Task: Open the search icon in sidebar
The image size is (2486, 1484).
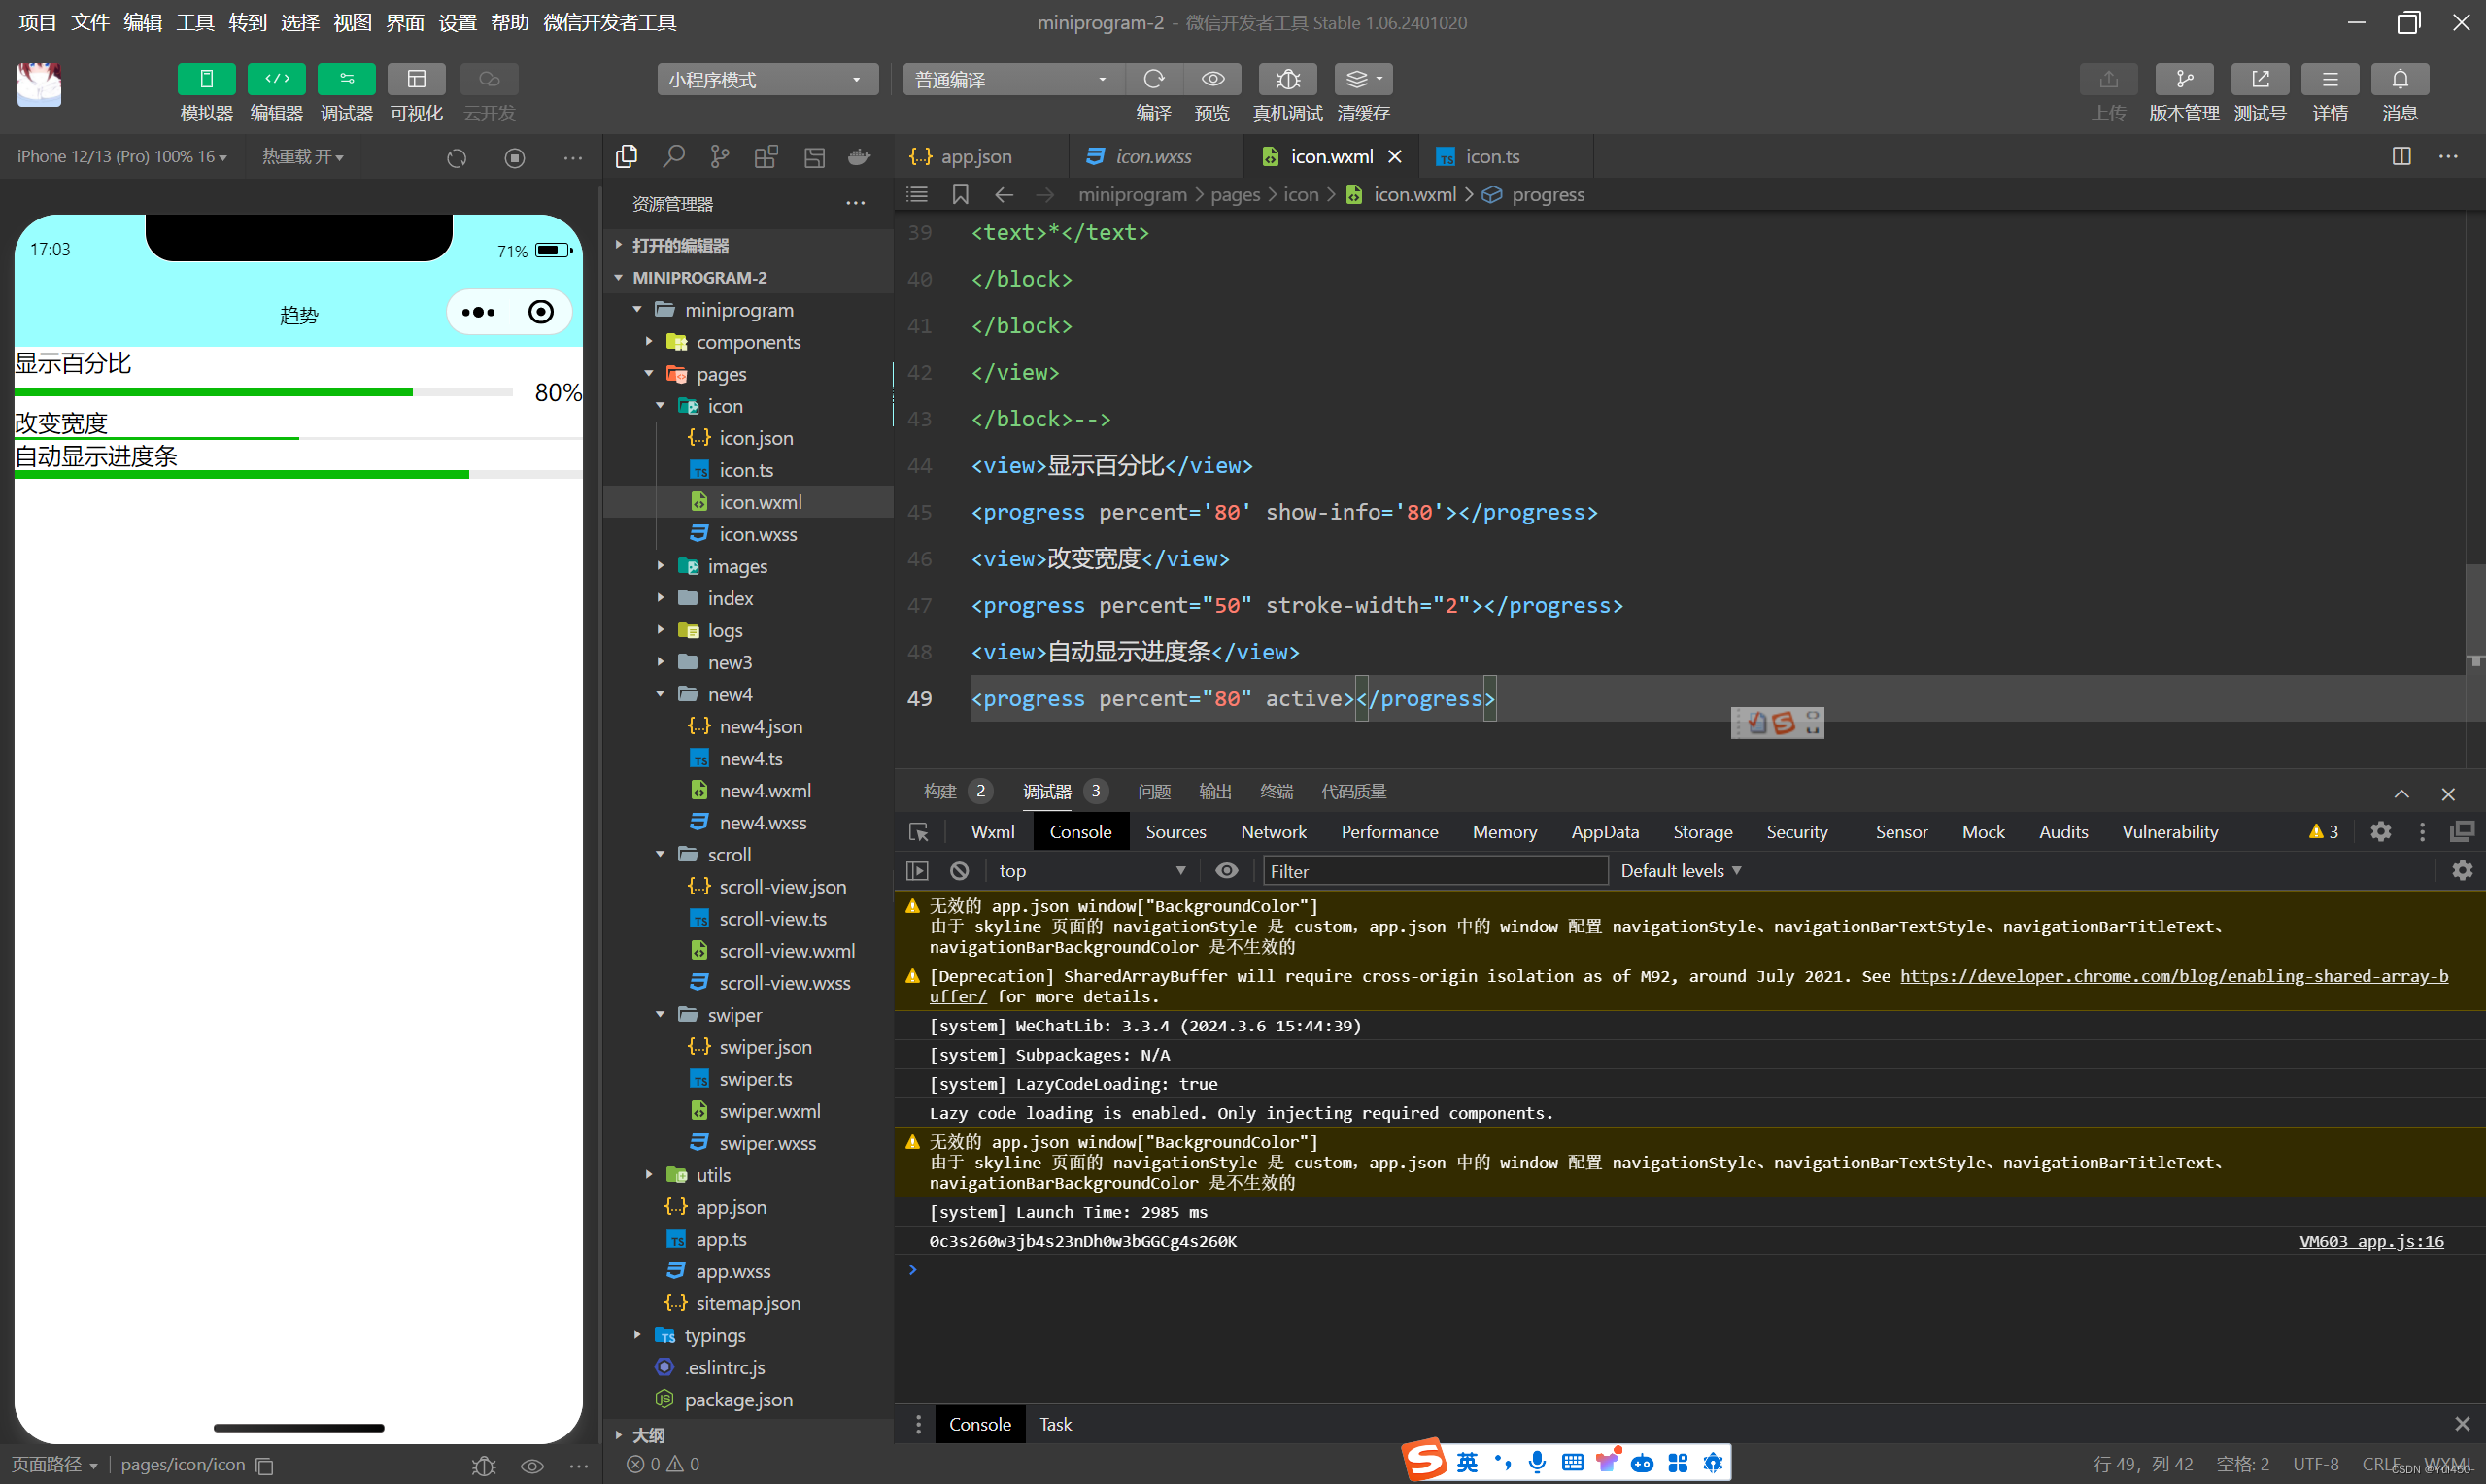Action: 673,157
